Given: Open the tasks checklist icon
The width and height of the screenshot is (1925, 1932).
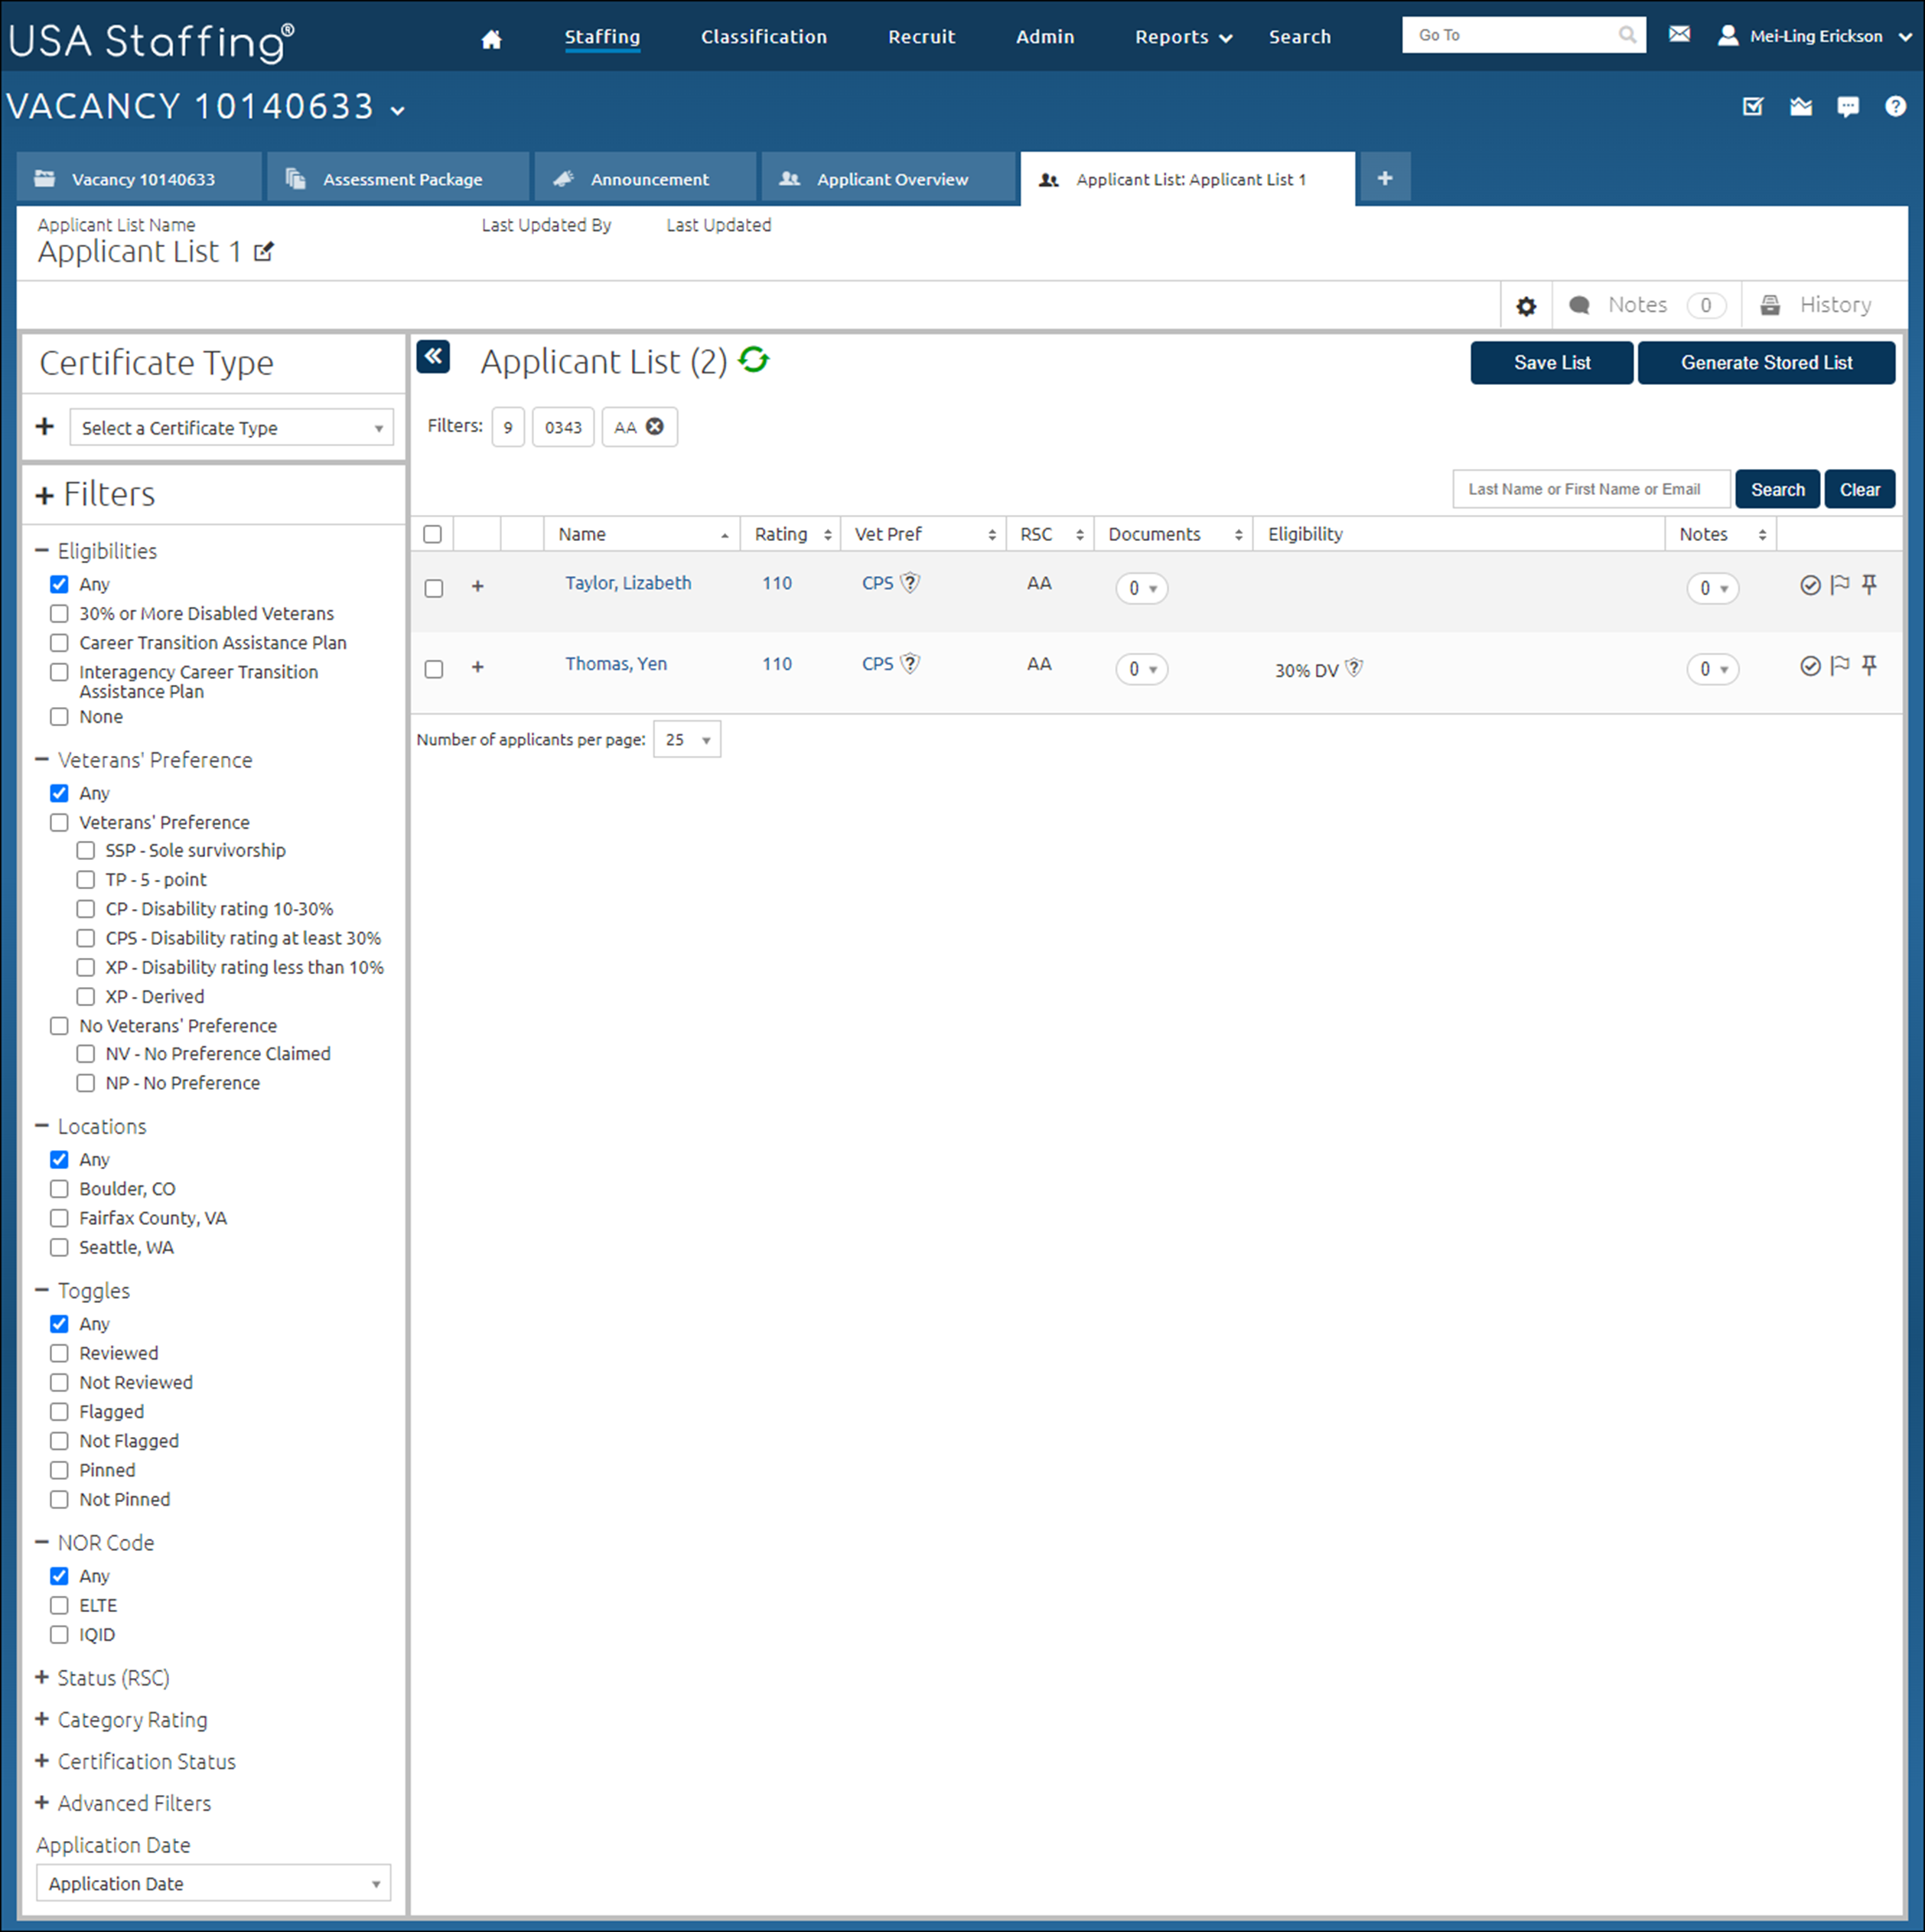Looking at the screenshot, I should click(1753, 106).
